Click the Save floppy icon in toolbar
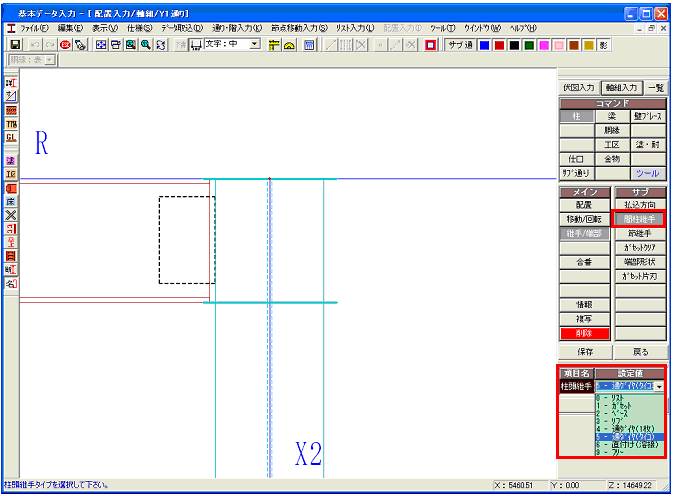Image resolution: width=673 pixels, height=496 pixels. click(x=15, y=45)
